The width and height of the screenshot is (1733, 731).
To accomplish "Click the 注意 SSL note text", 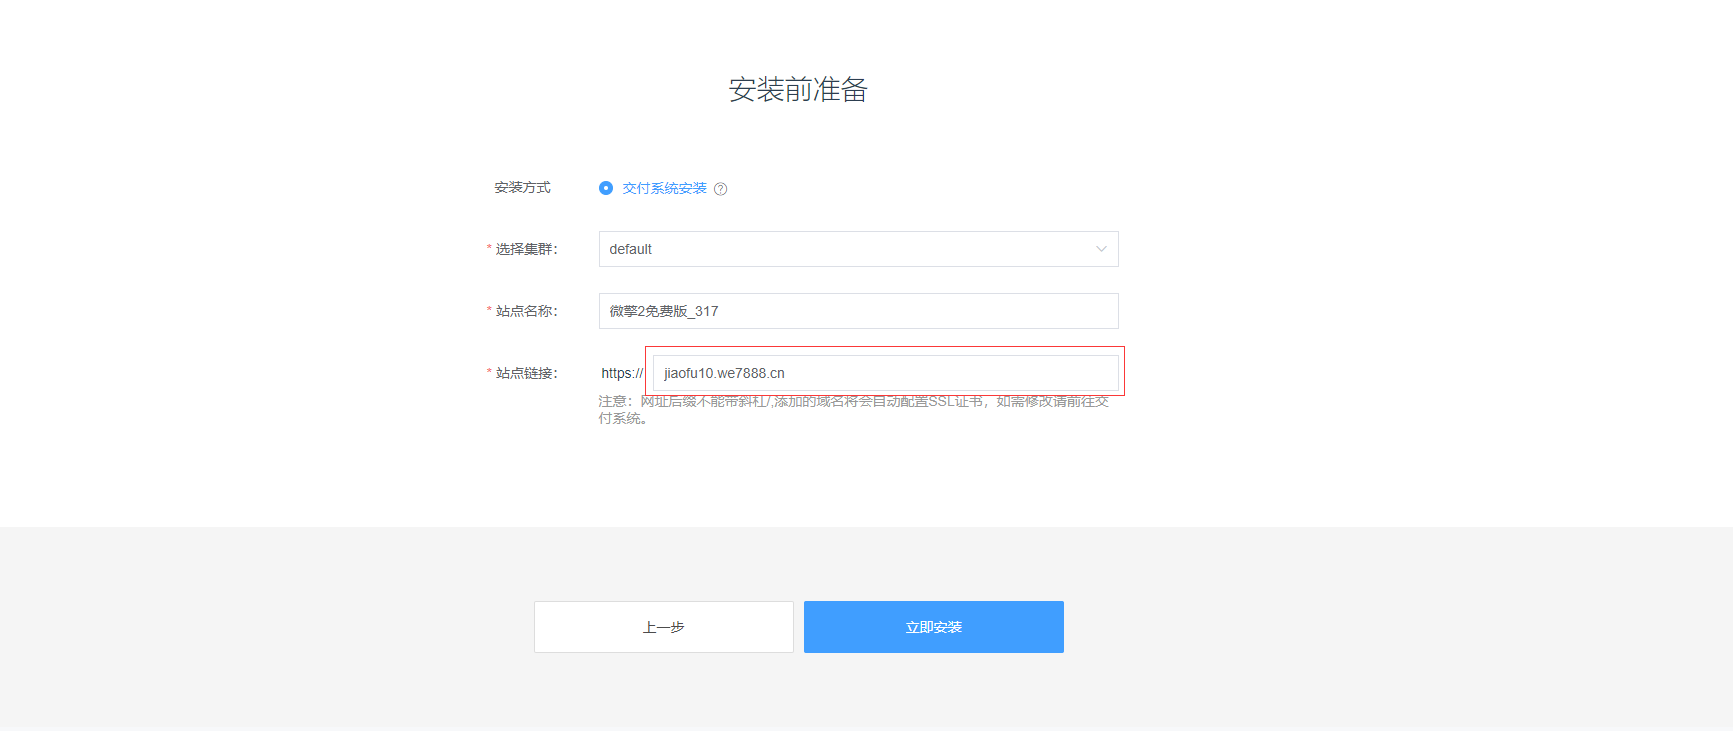I will [854, 410].
